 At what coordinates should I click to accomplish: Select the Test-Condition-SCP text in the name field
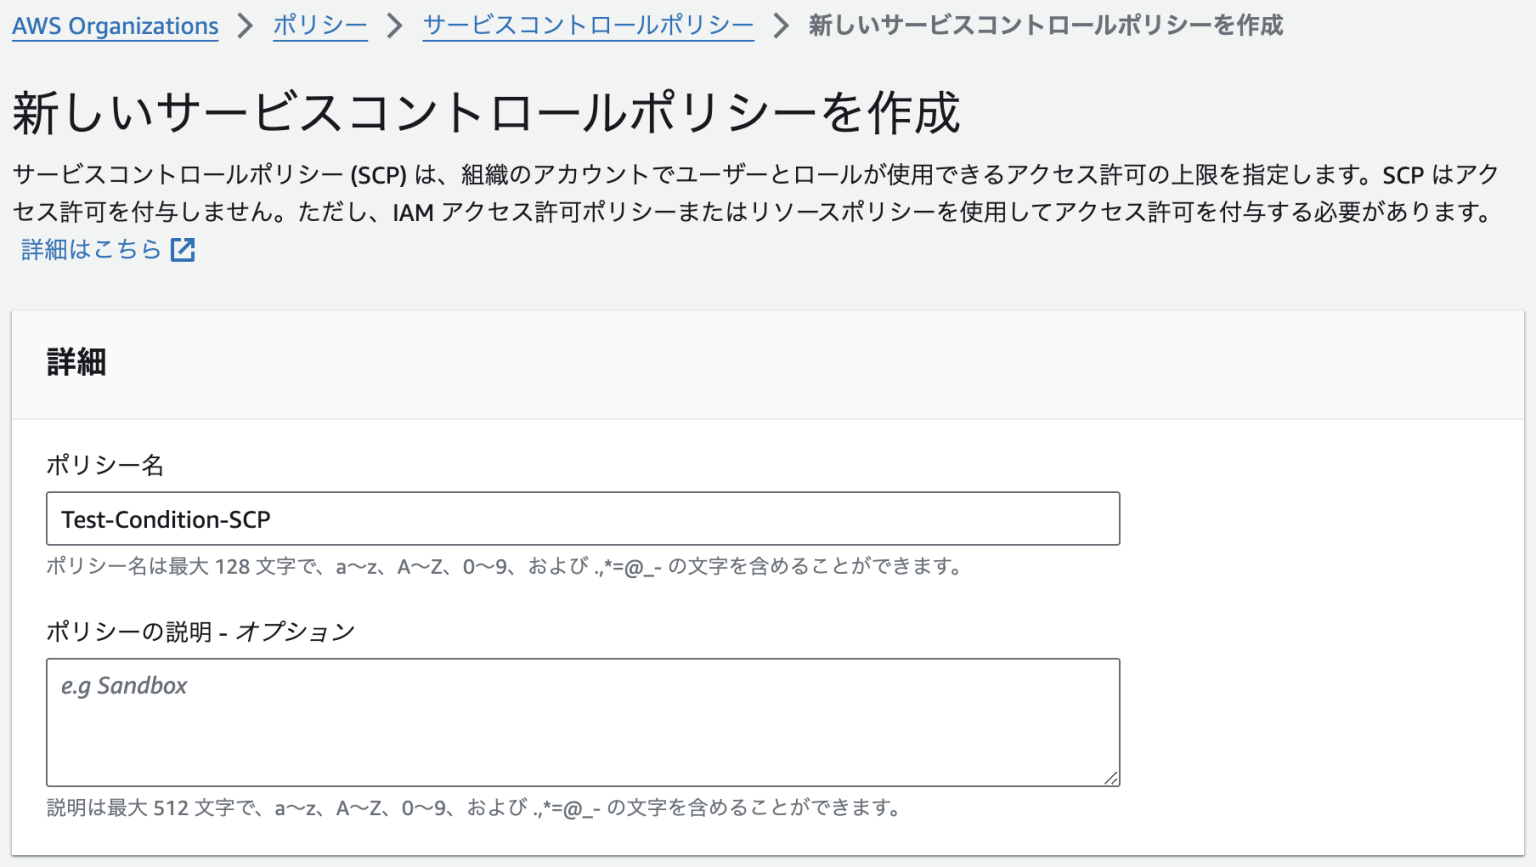click(x=166, y=519)
